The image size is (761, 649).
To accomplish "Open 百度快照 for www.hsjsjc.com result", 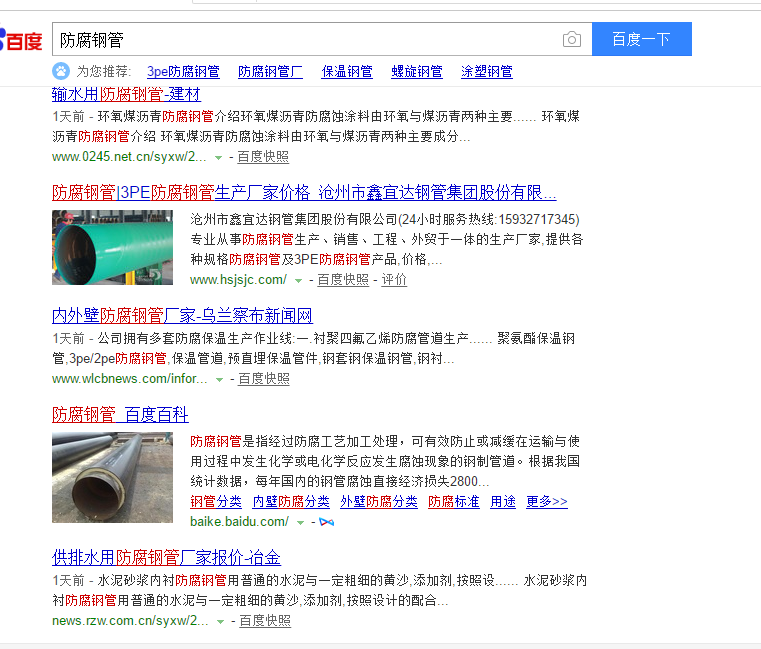I will click(343, 280).
